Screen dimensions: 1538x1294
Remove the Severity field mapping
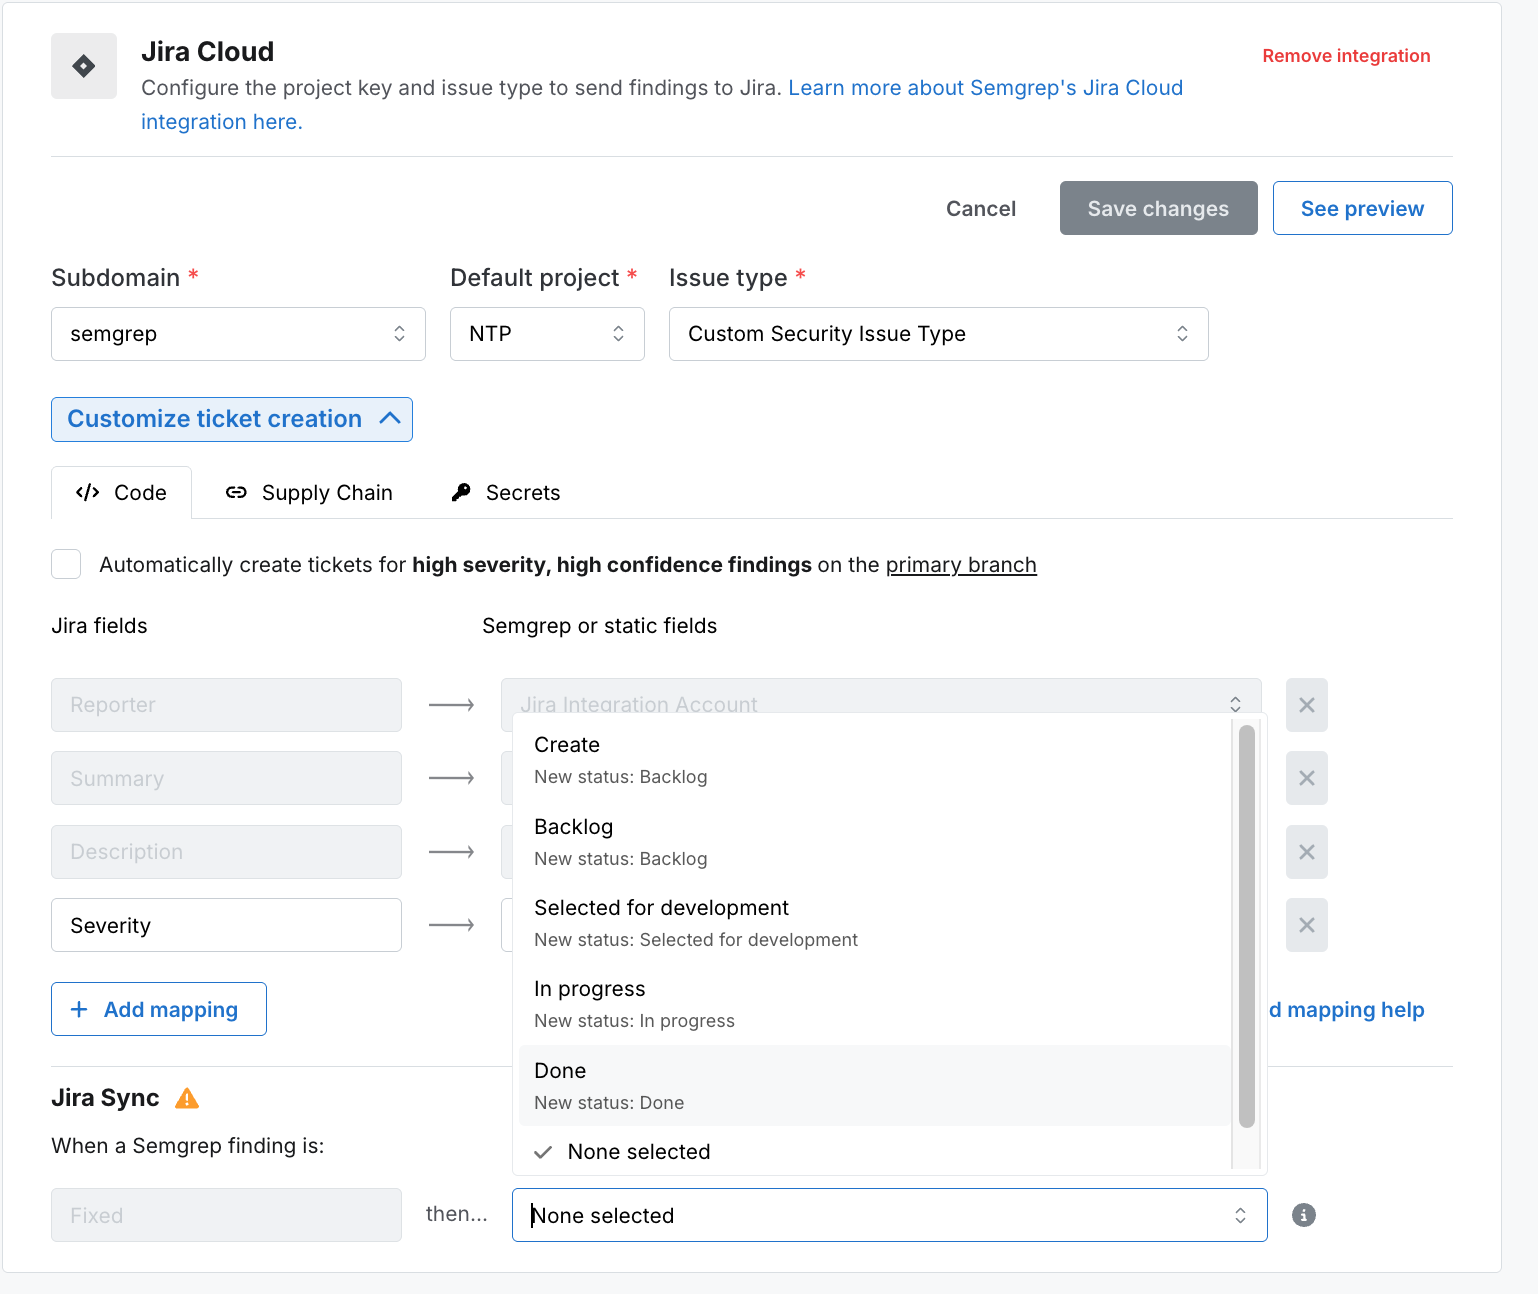pyautogui.click(x=1306, y=925)
